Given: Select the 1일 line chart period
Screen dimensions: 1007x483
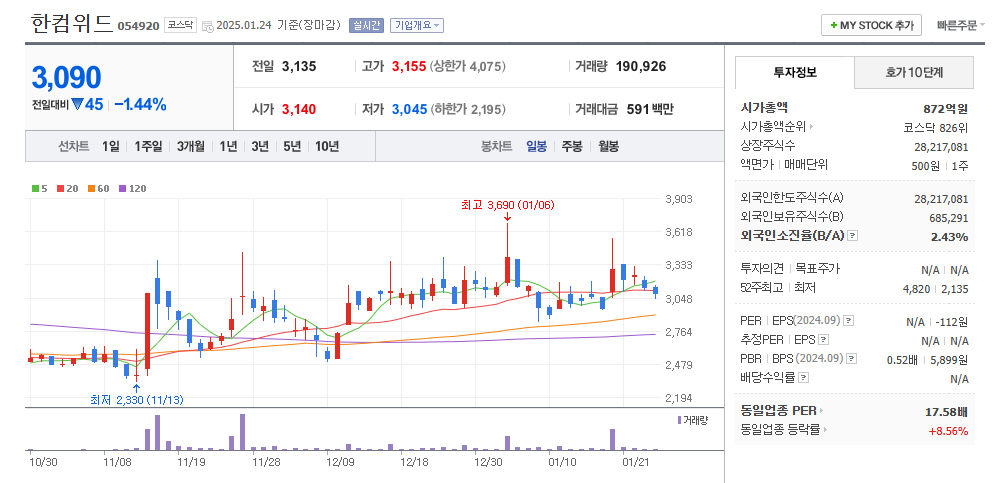Looking at the screenshot, I should [x=110, y=146].
